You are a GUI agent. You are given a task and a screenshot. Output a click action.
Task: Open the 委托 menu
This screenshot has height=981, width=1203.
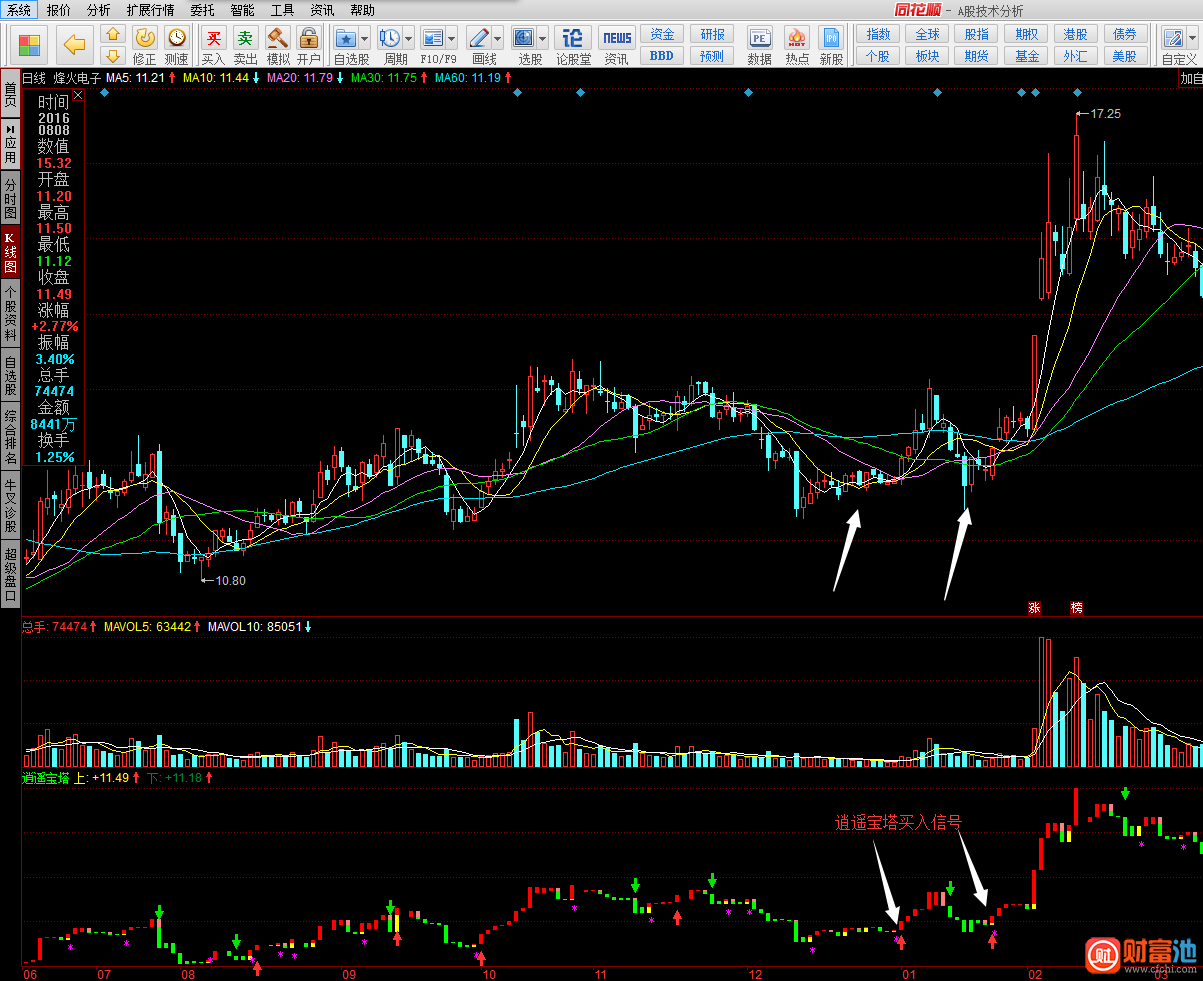pos(202,10)
